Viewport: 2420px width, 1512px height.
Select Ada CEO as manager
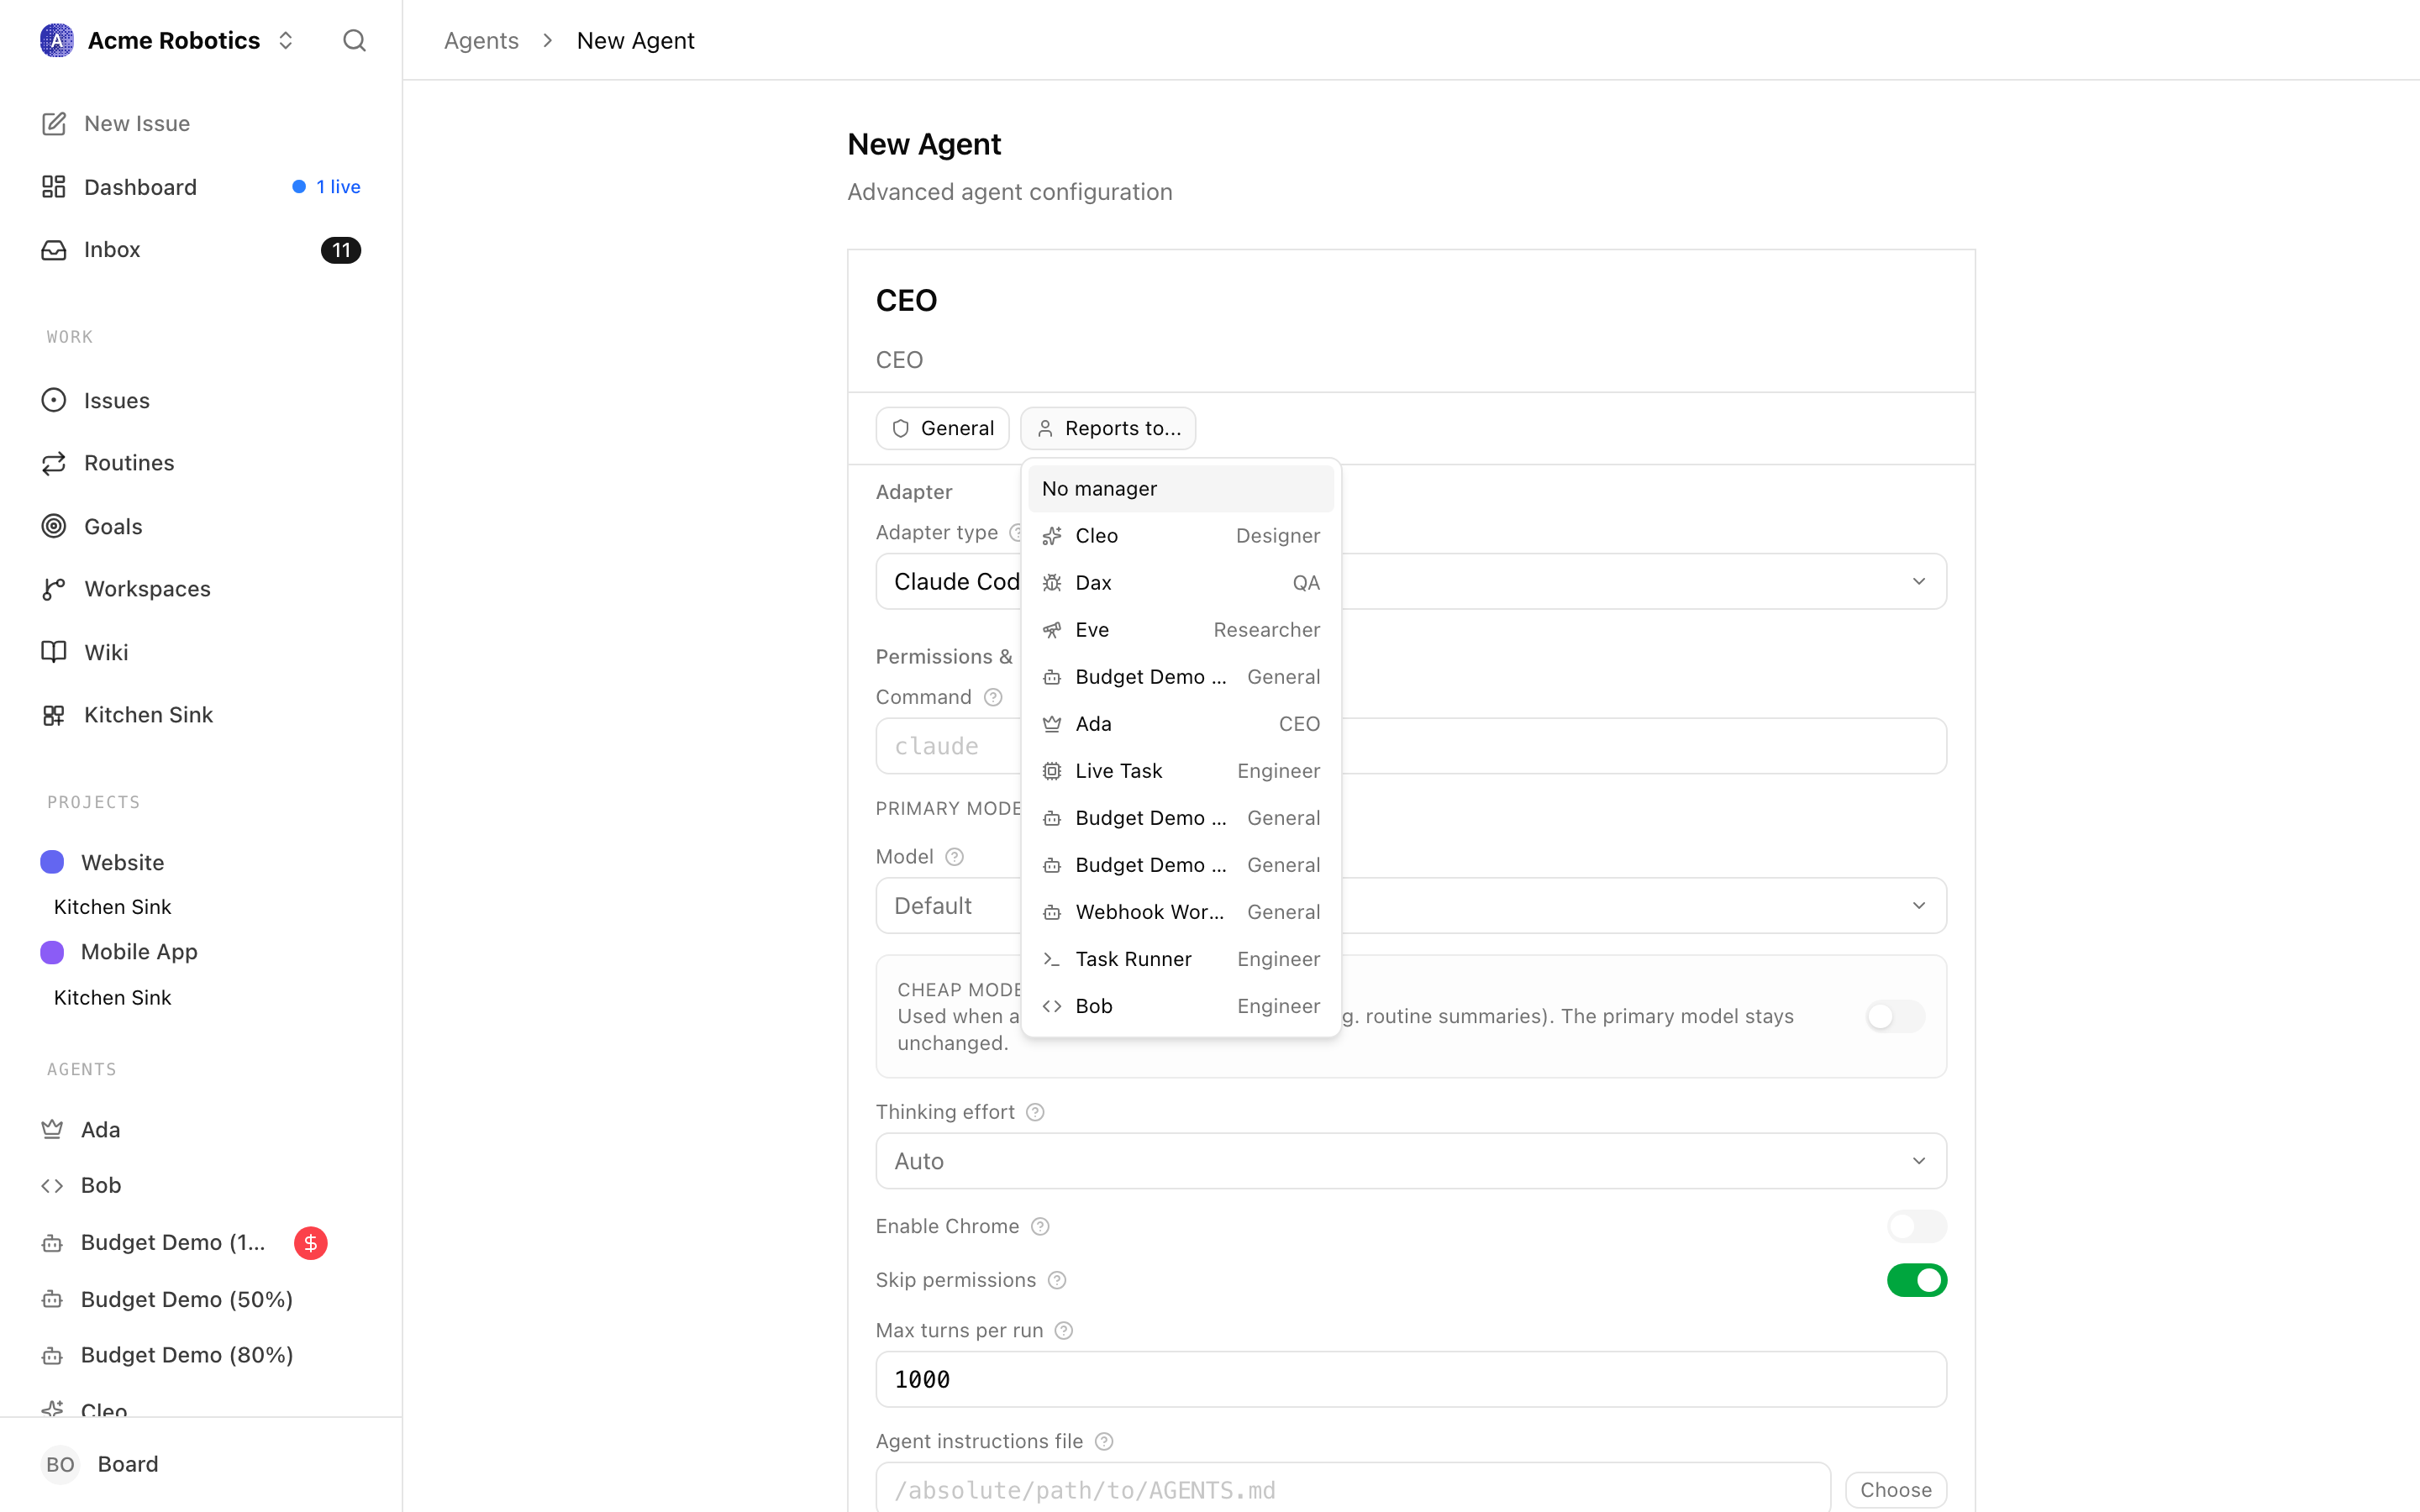click(1181, 724)
